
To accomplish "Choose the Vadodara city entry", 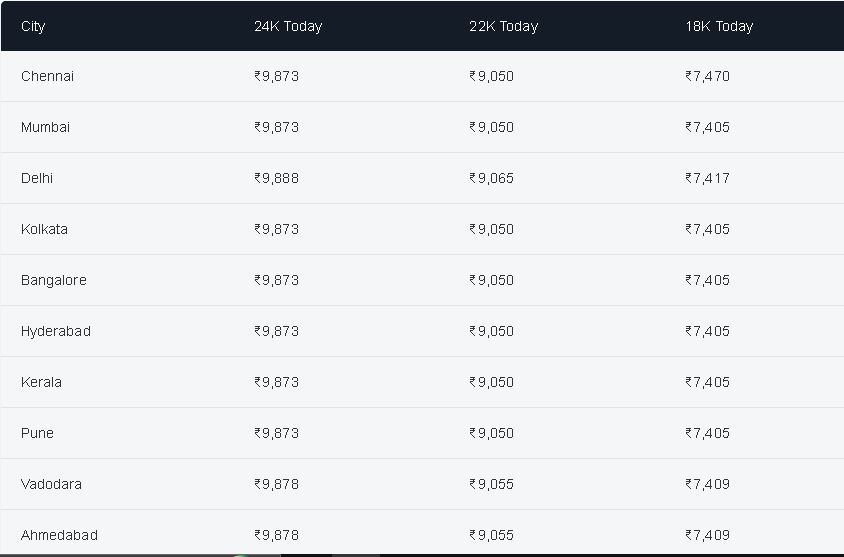I will (x=51, y=484).
